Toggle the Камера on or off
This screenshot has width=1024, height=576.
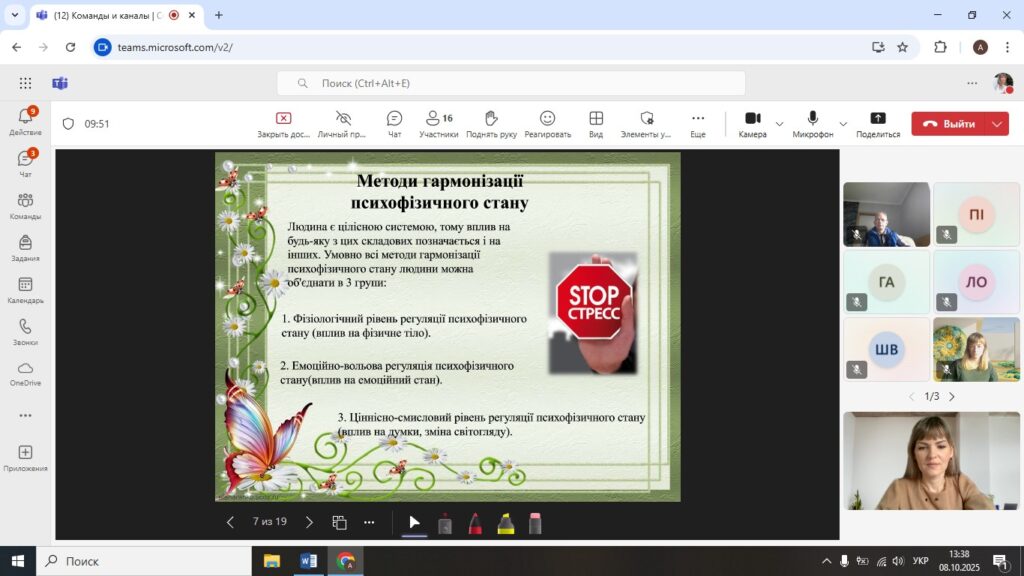pyautogui.click(x=752, y=123)
